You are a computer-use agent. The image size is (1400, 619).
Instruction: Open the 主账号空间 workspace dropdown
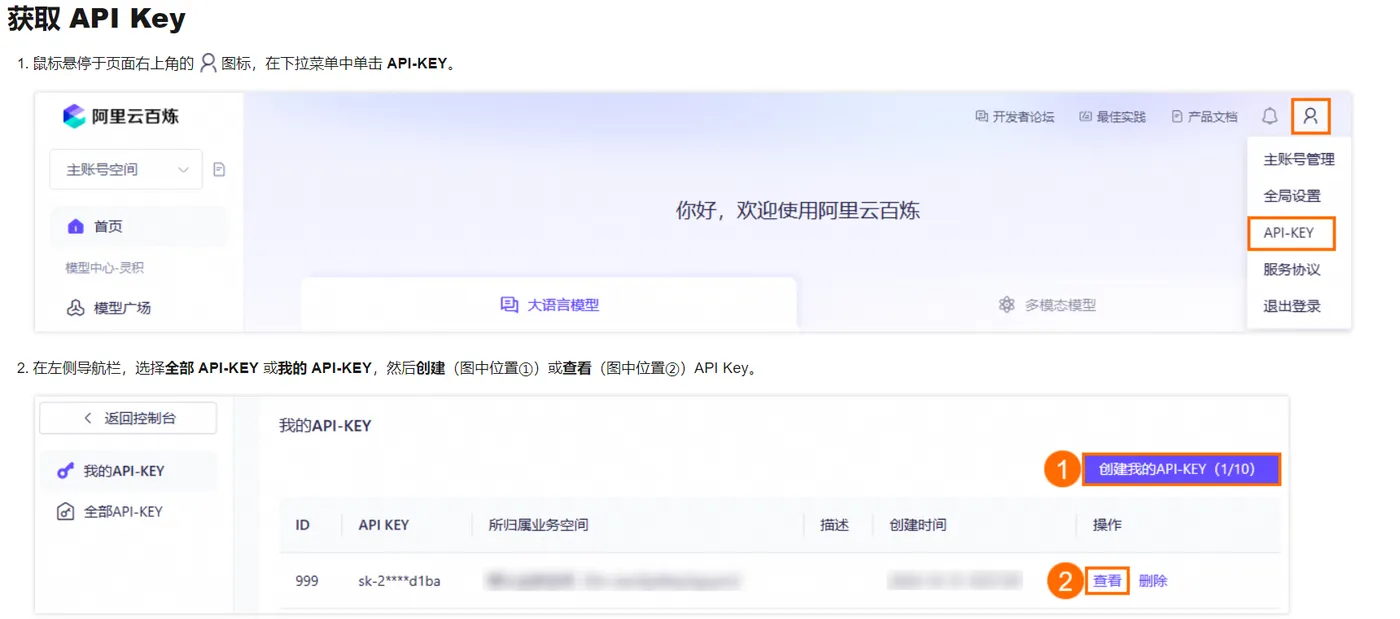pos(126,170)
